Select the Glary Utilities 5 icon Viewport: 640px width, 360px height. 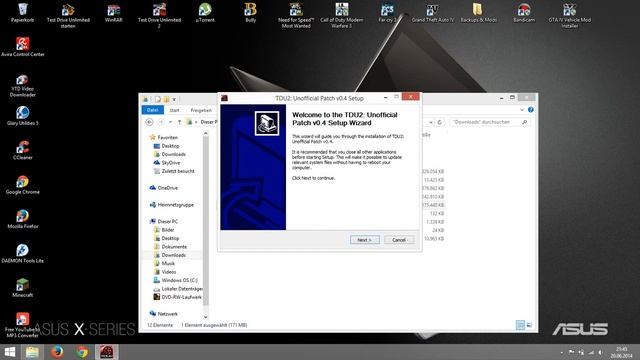pyautogui.click(x=22, y=116)
